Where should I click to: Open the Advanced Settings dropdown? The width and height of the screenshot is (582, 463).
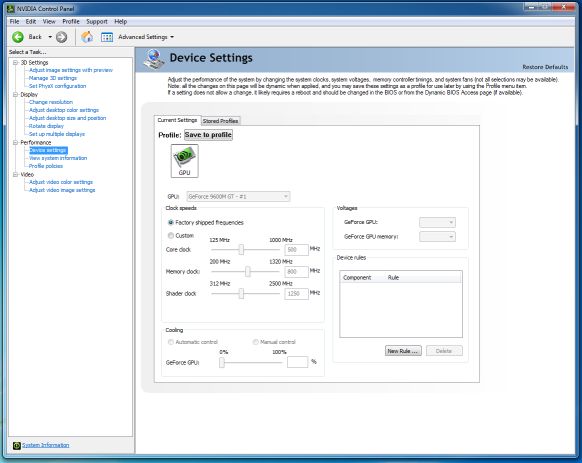(x=146, y=37)
